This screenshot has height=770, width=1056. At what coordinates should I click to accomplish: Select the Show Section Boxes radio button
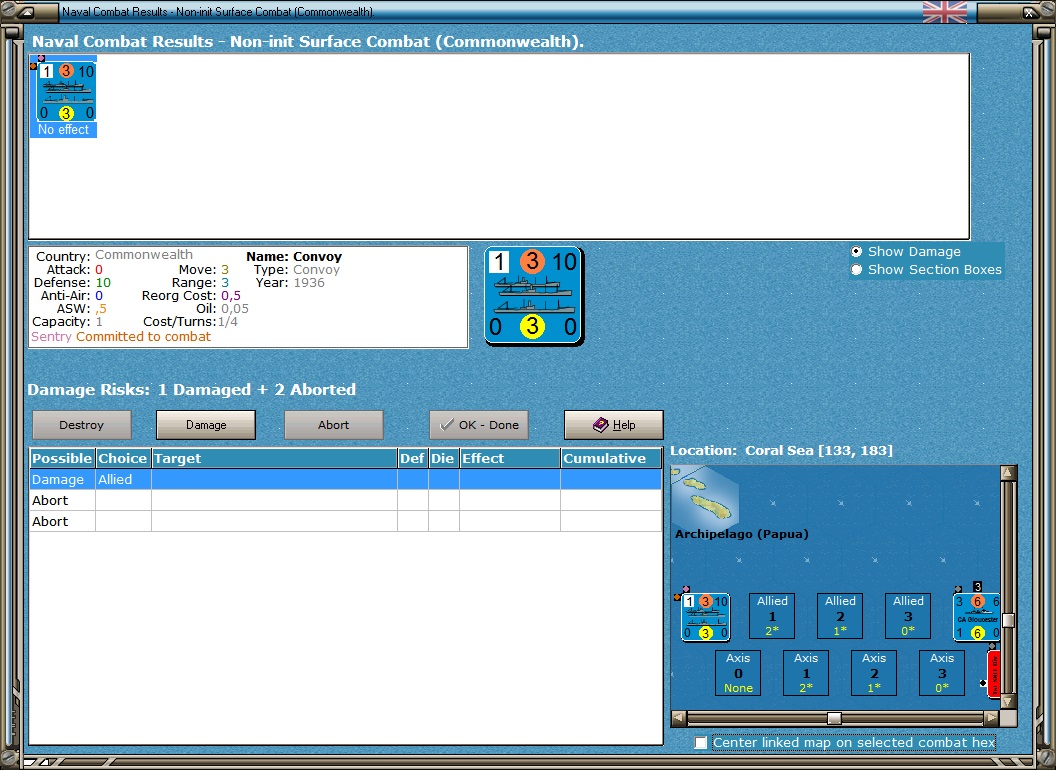(856, 269)
